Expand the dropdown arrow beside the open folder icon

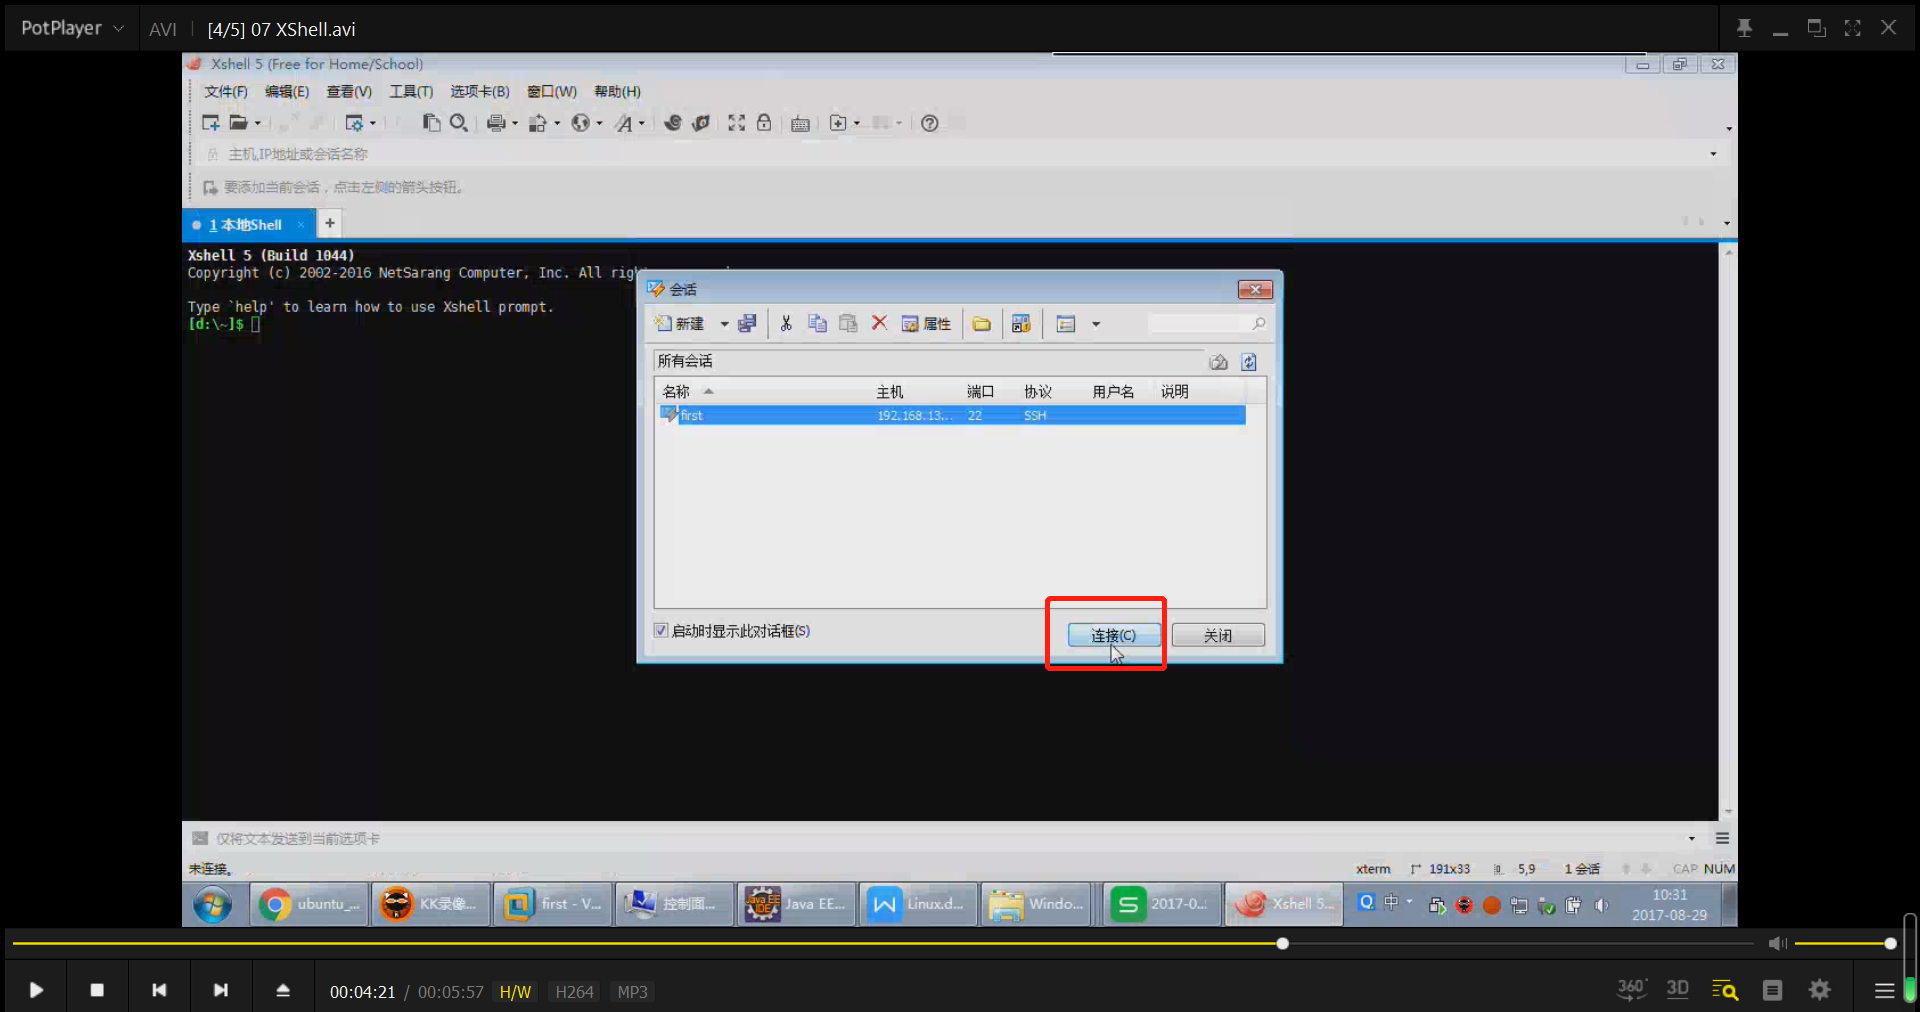pos(257,123)
